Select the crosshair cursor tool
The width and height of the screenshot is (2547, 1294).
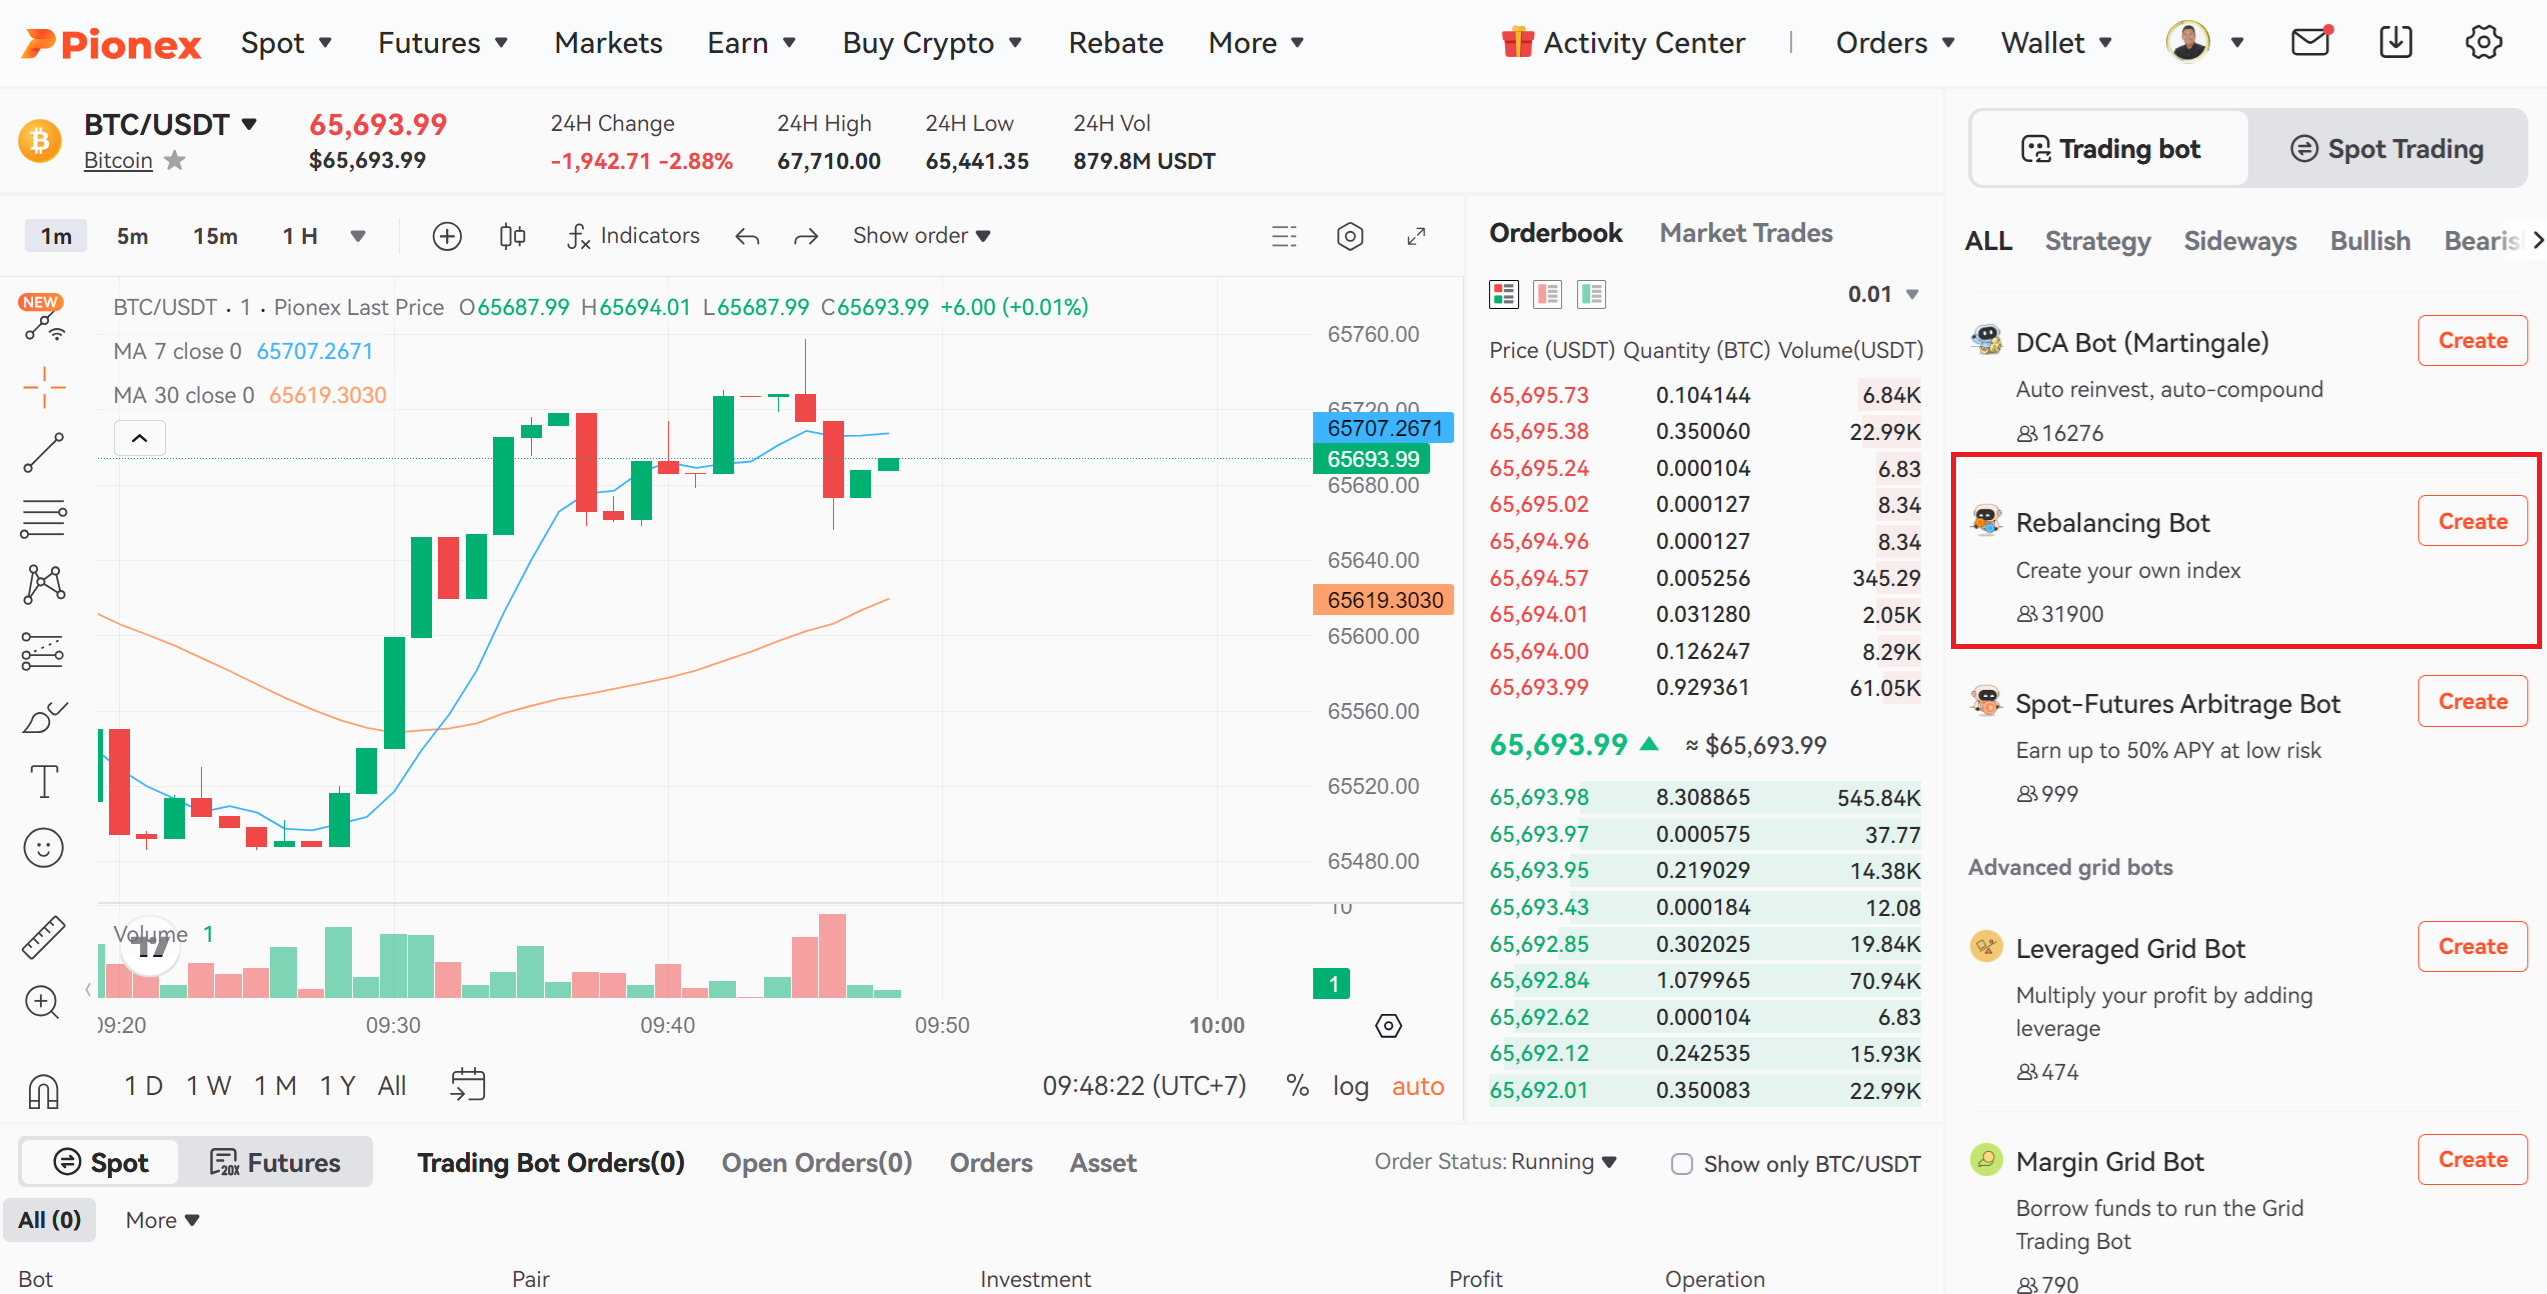[44, 387]
